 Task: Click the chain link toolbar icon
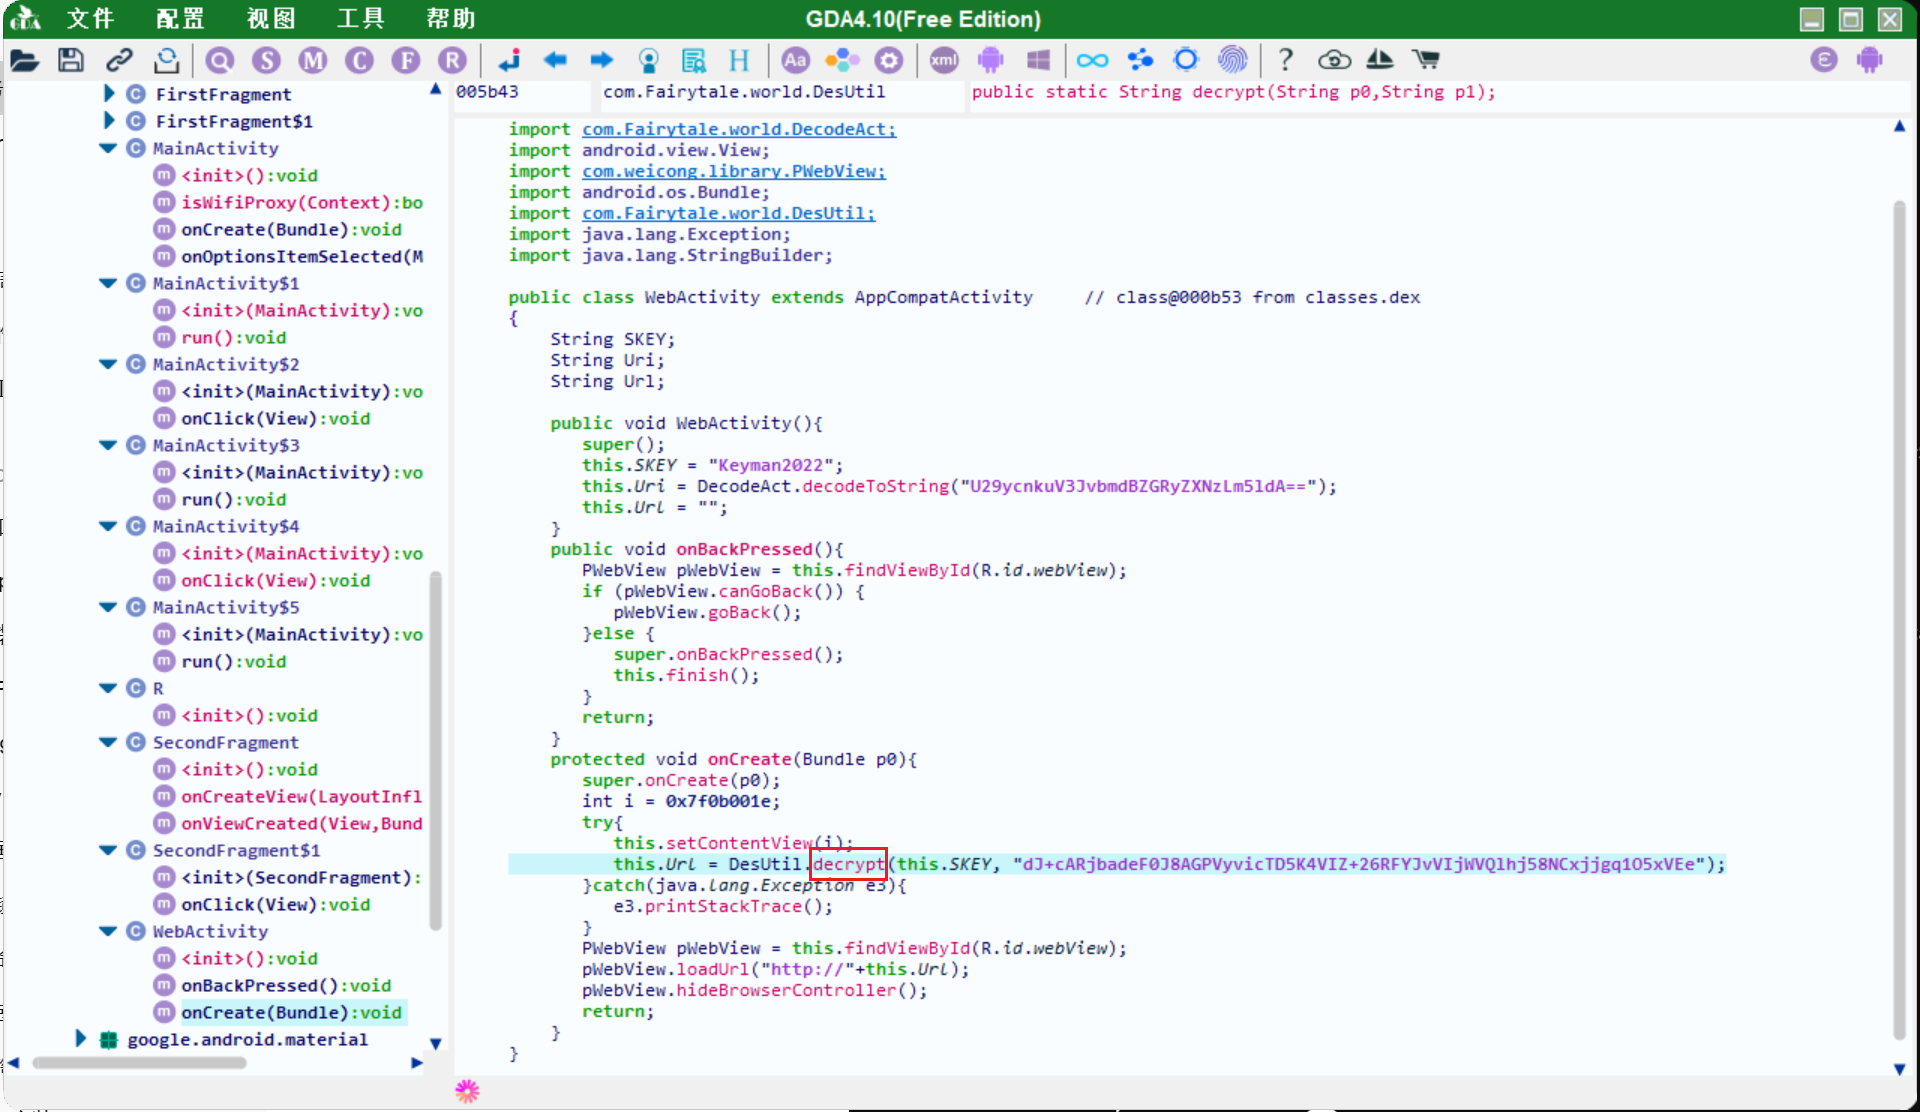(119, 61)
